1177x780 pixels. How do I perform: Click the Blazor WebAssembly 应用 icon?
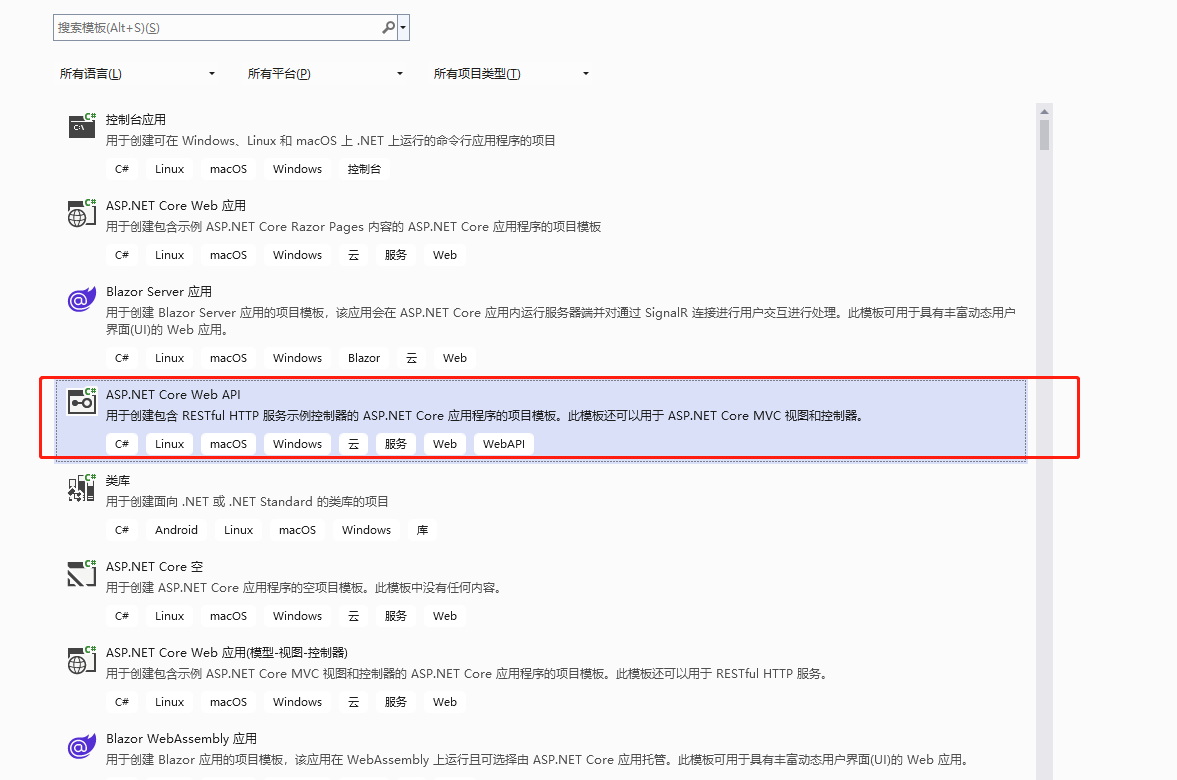(x=81, y=746)
